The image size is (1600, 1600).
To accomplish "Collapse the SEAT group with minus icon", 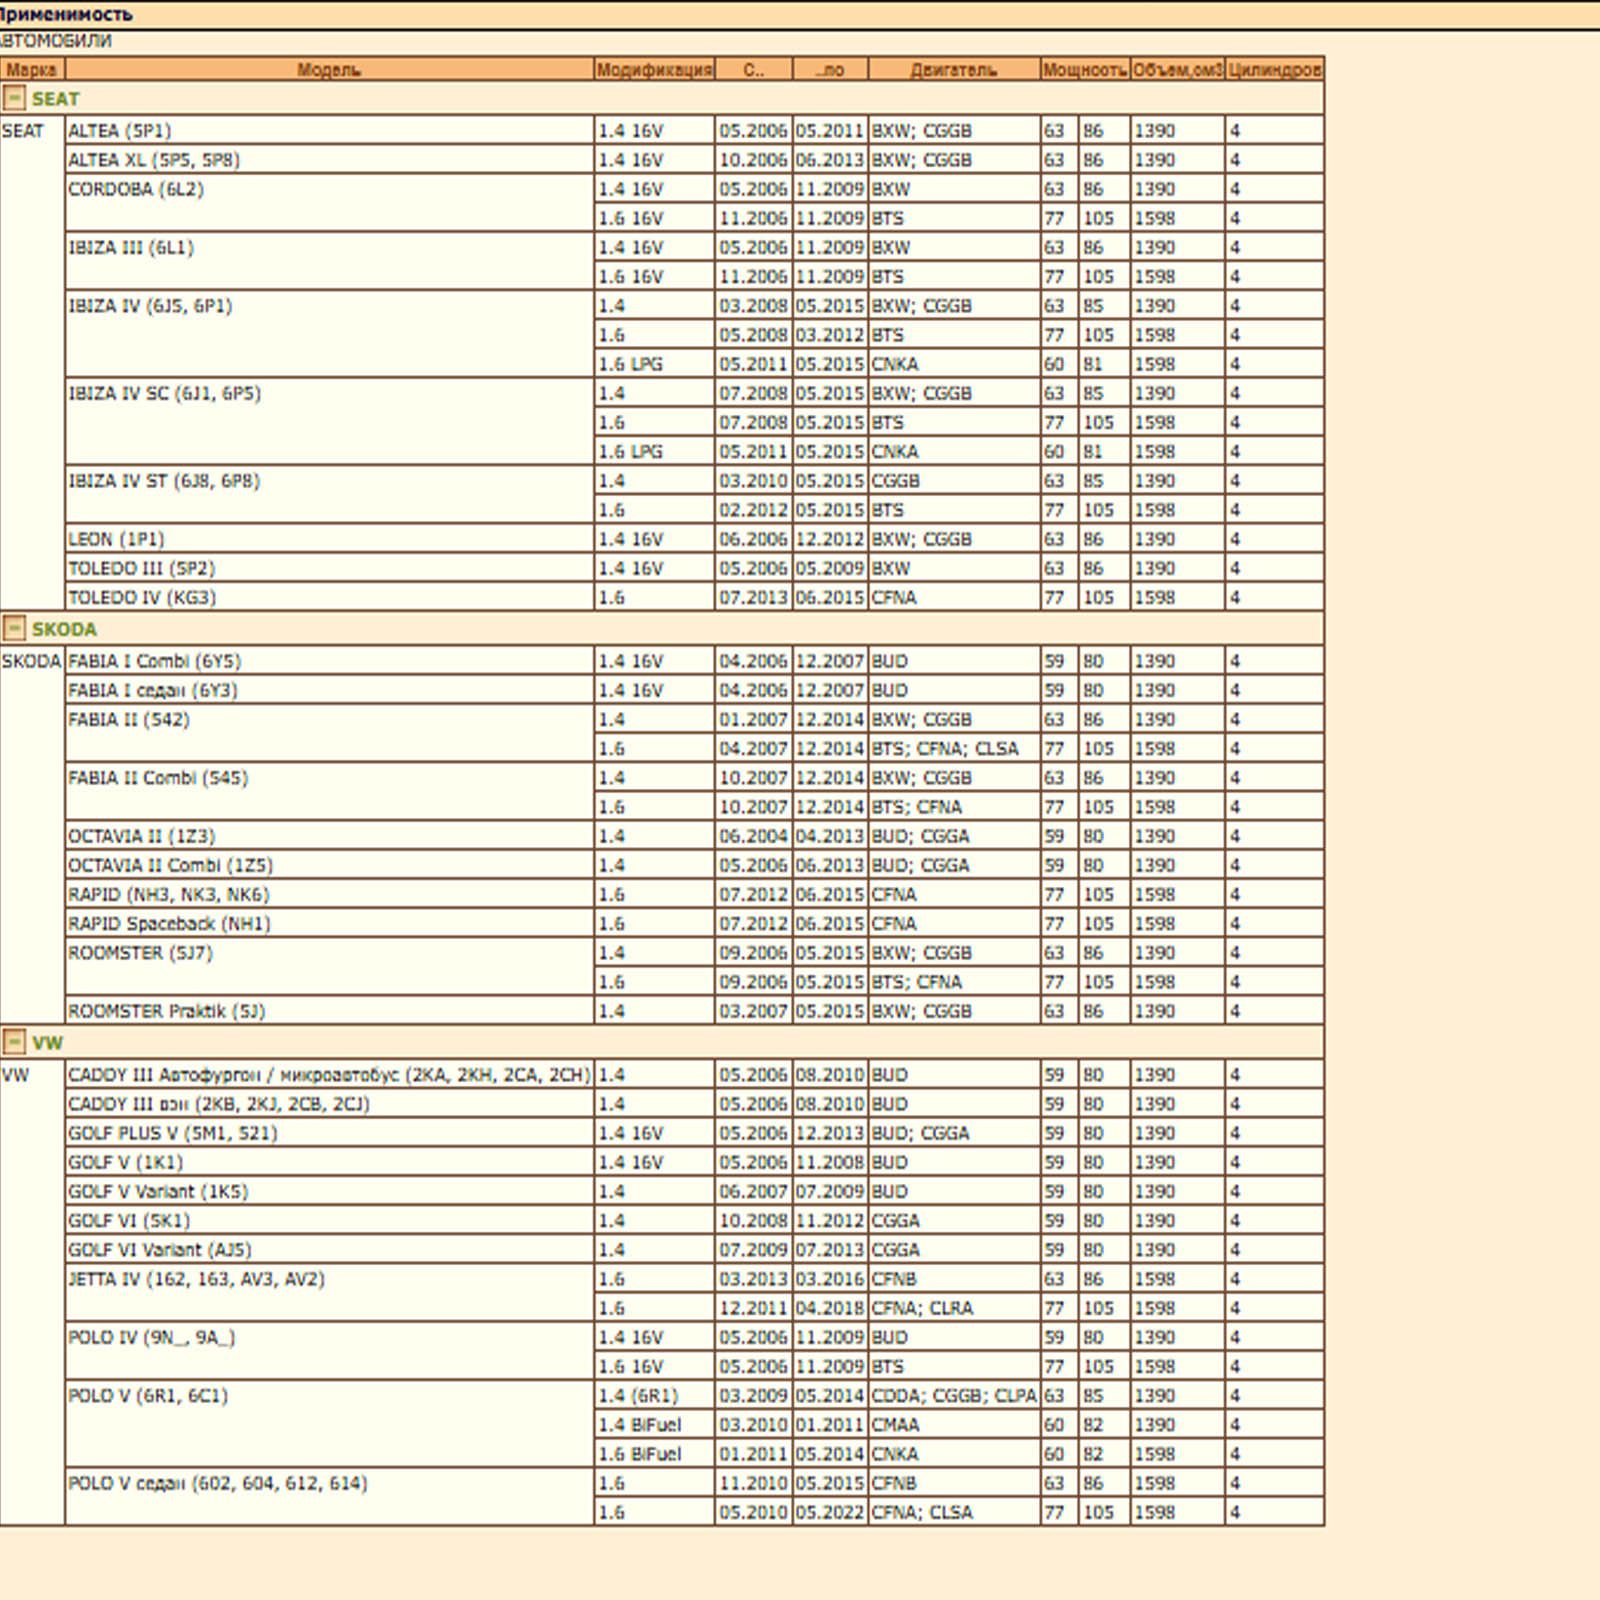I will point(14,98).
